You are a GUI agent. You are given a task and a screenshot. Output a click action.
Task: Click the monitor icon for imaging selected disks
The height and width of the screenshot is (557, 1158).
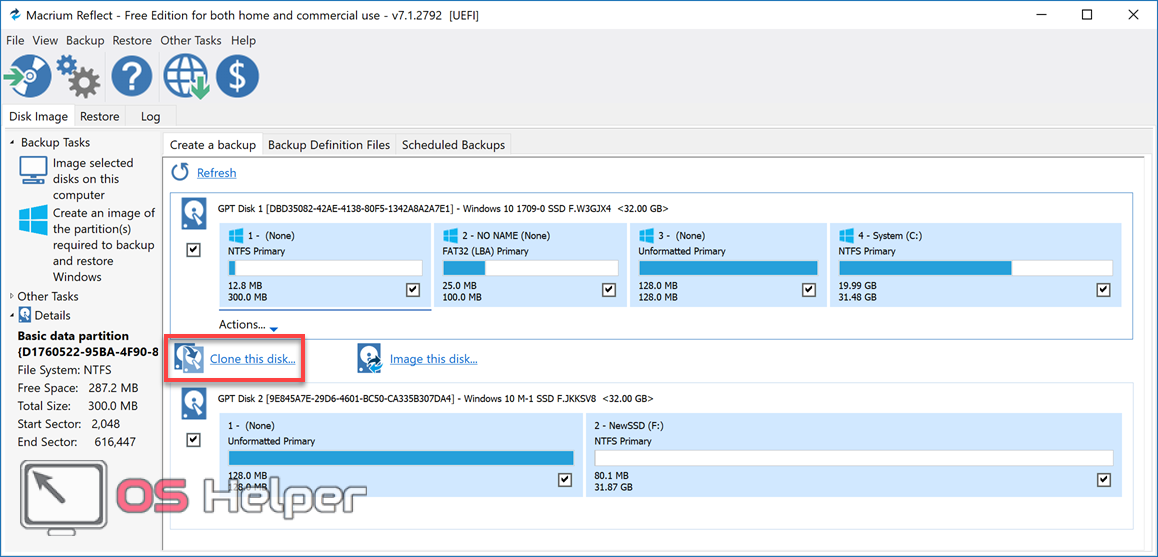point(34,170)
